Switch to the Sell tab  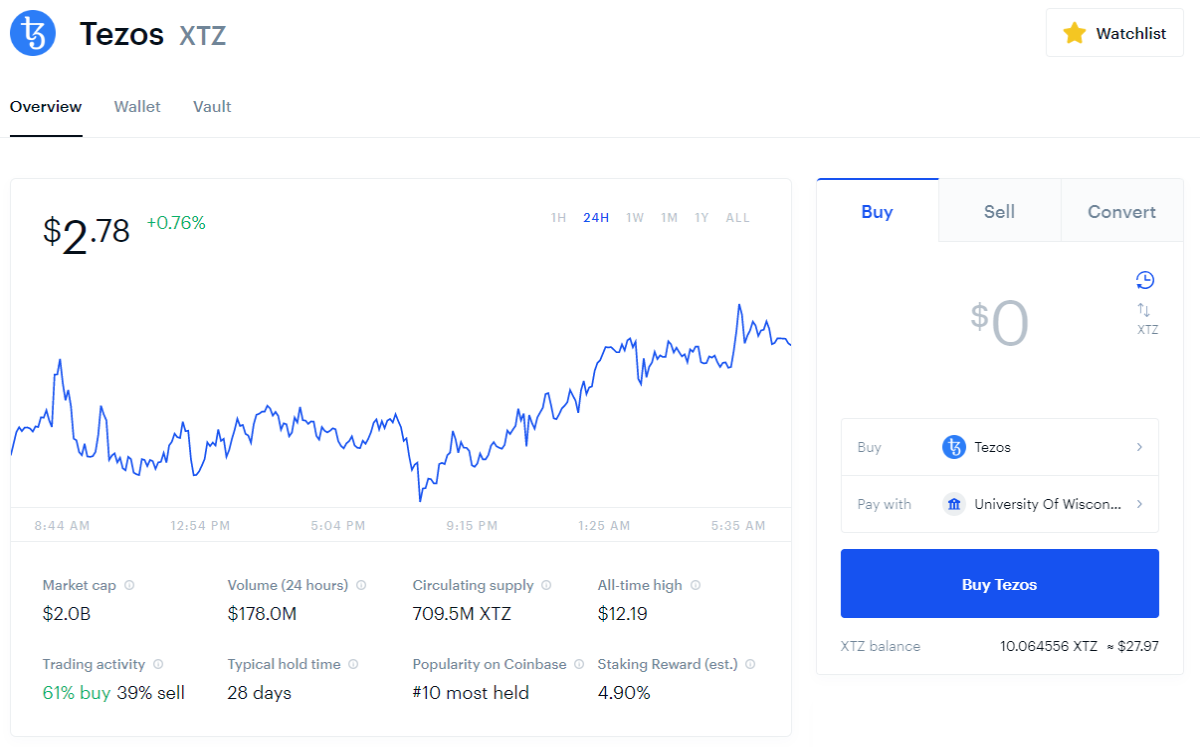pyautogui.click(x=999, y=211)
